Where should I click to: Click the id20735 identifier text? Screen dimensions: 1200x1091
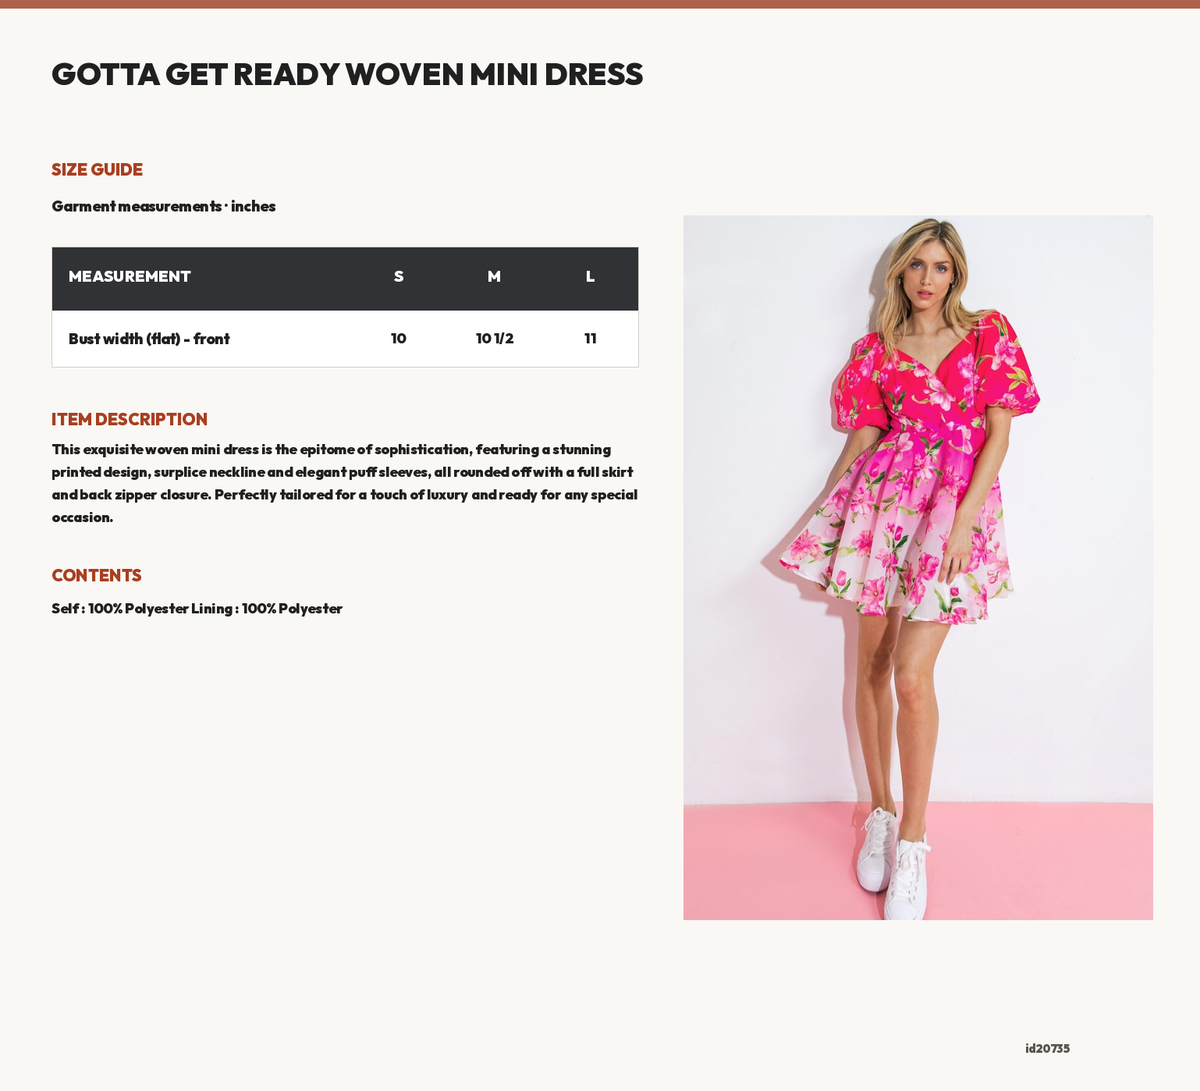click(1047, 1048)
